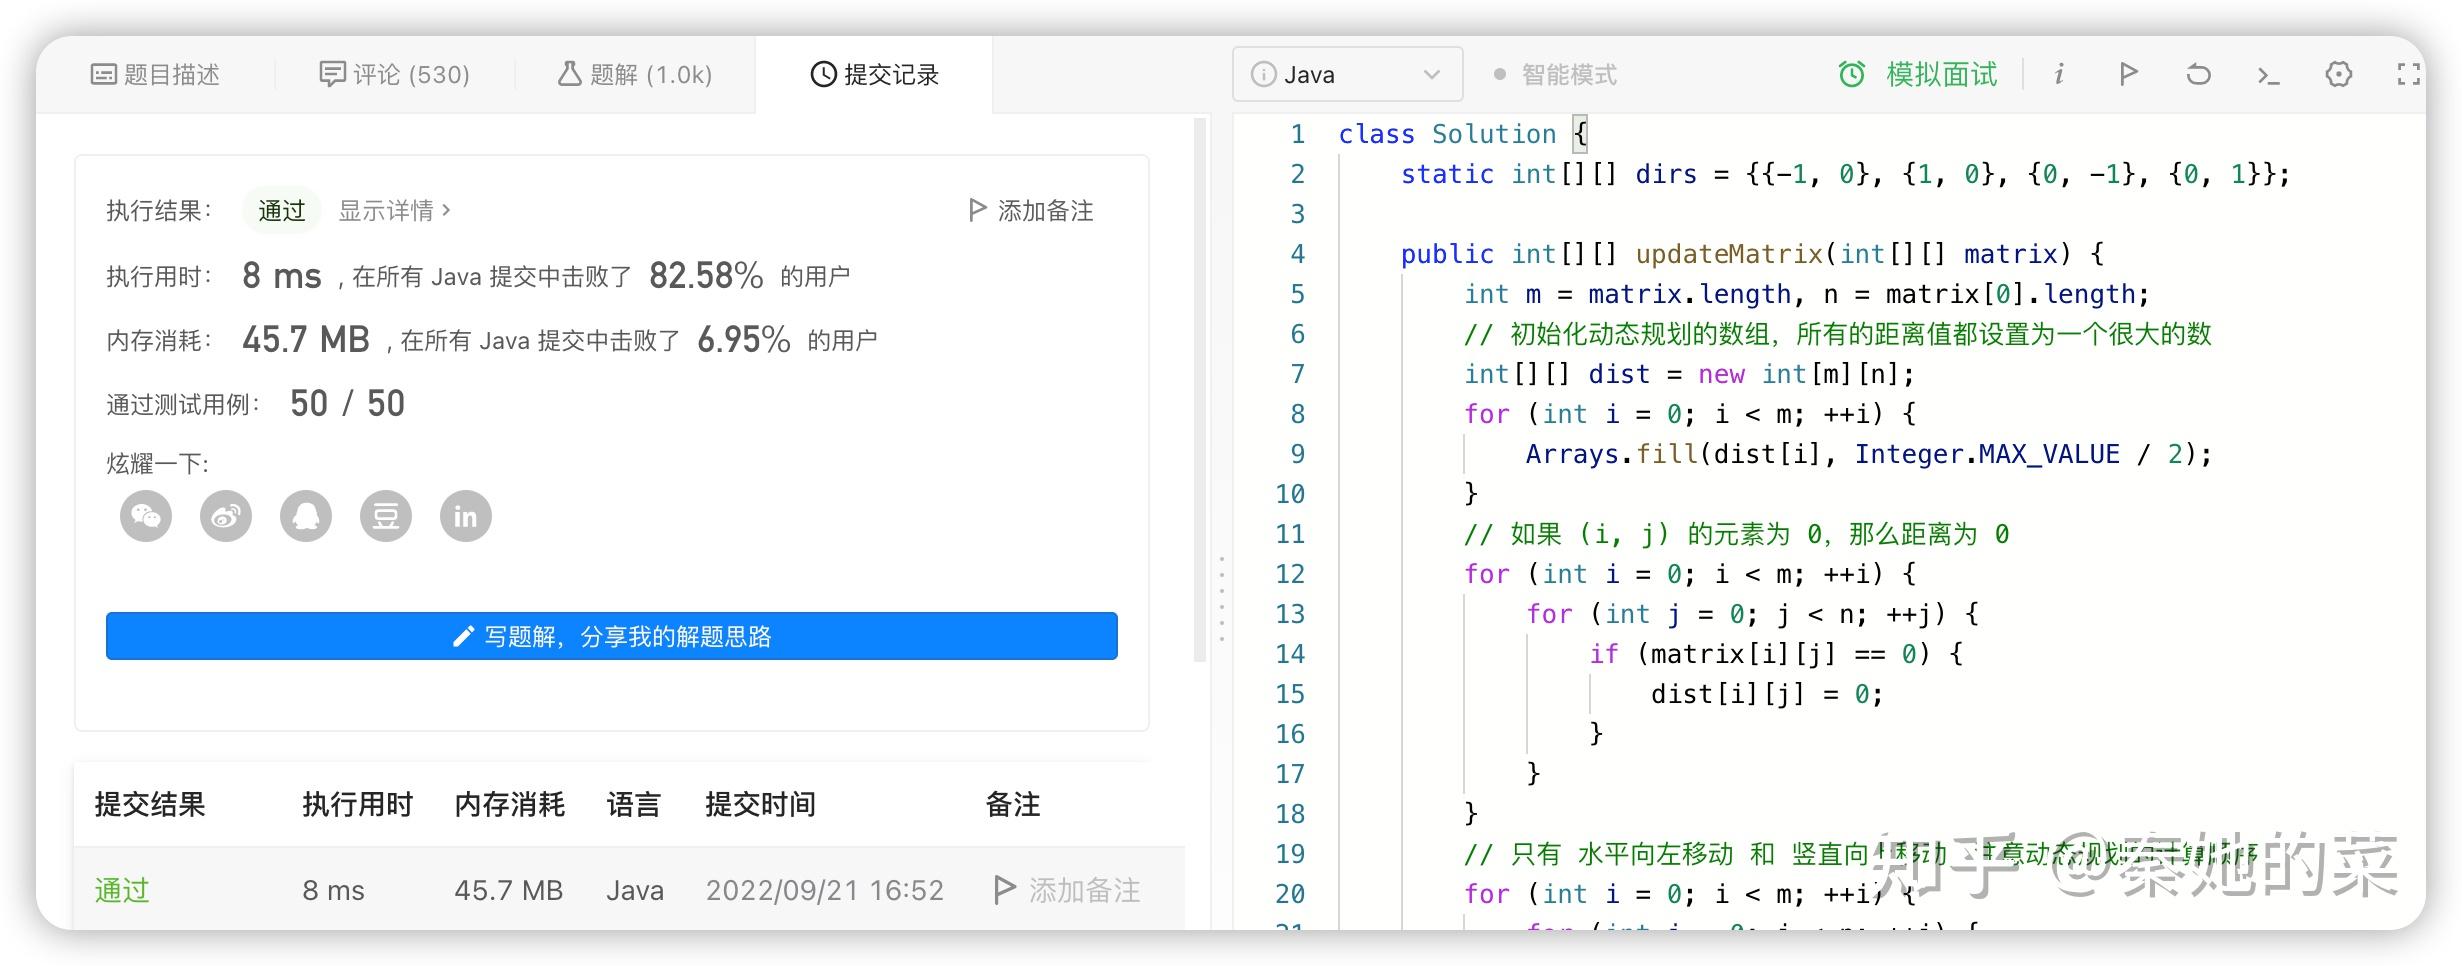Open the 评论 (530) tab
2462x966 pixels.
coord(396,73)
